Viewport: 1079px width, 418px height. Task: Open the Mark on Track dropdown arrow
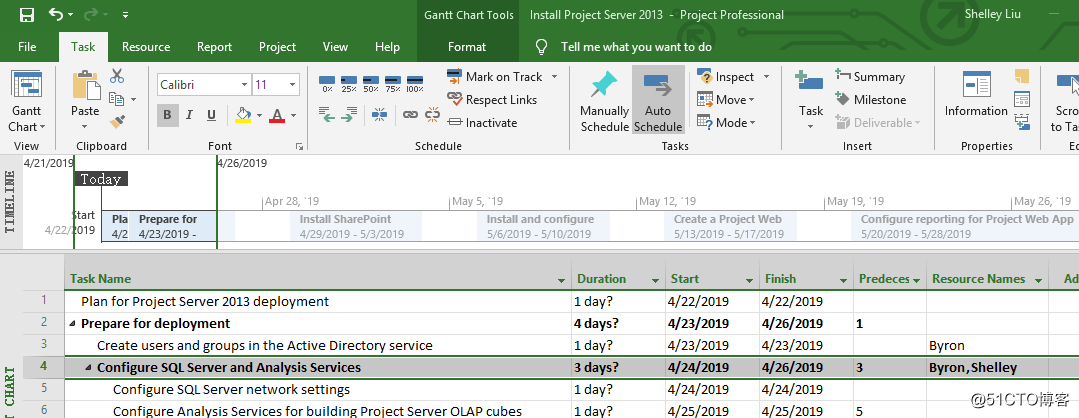(x=555, y=76)
